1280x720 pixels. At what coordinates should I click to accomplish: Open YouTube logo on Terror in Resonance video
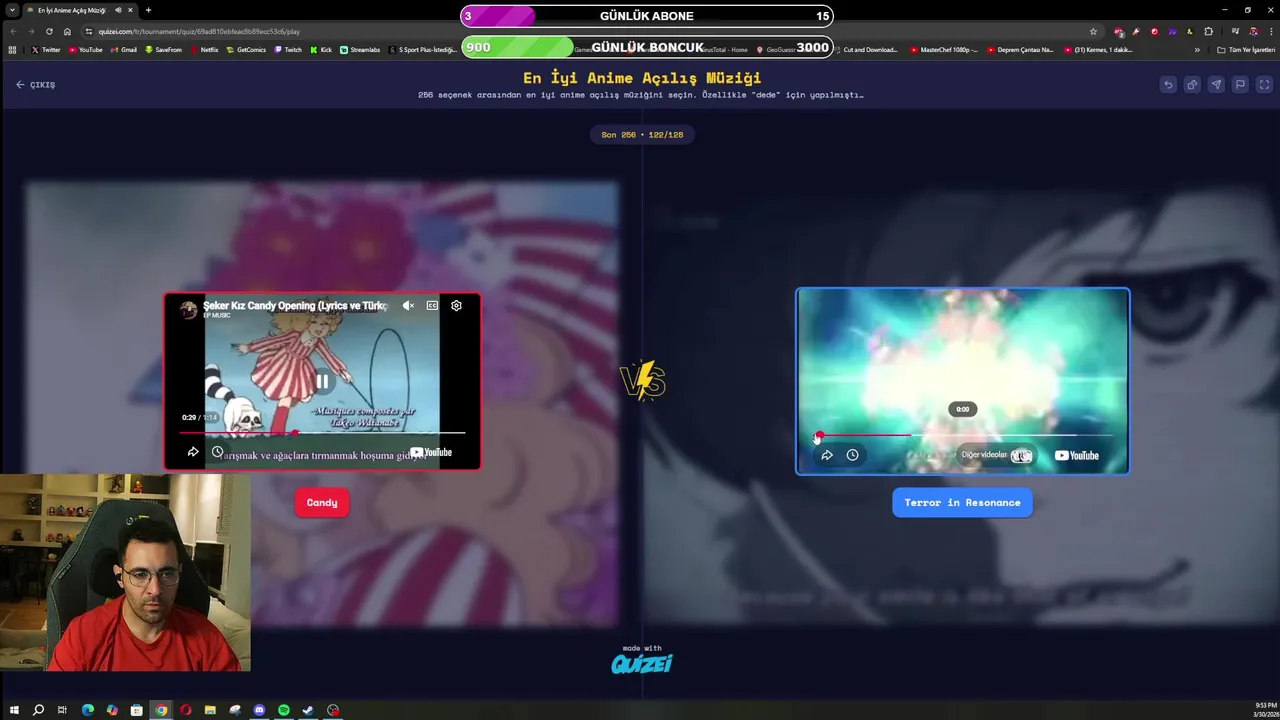1076,455
